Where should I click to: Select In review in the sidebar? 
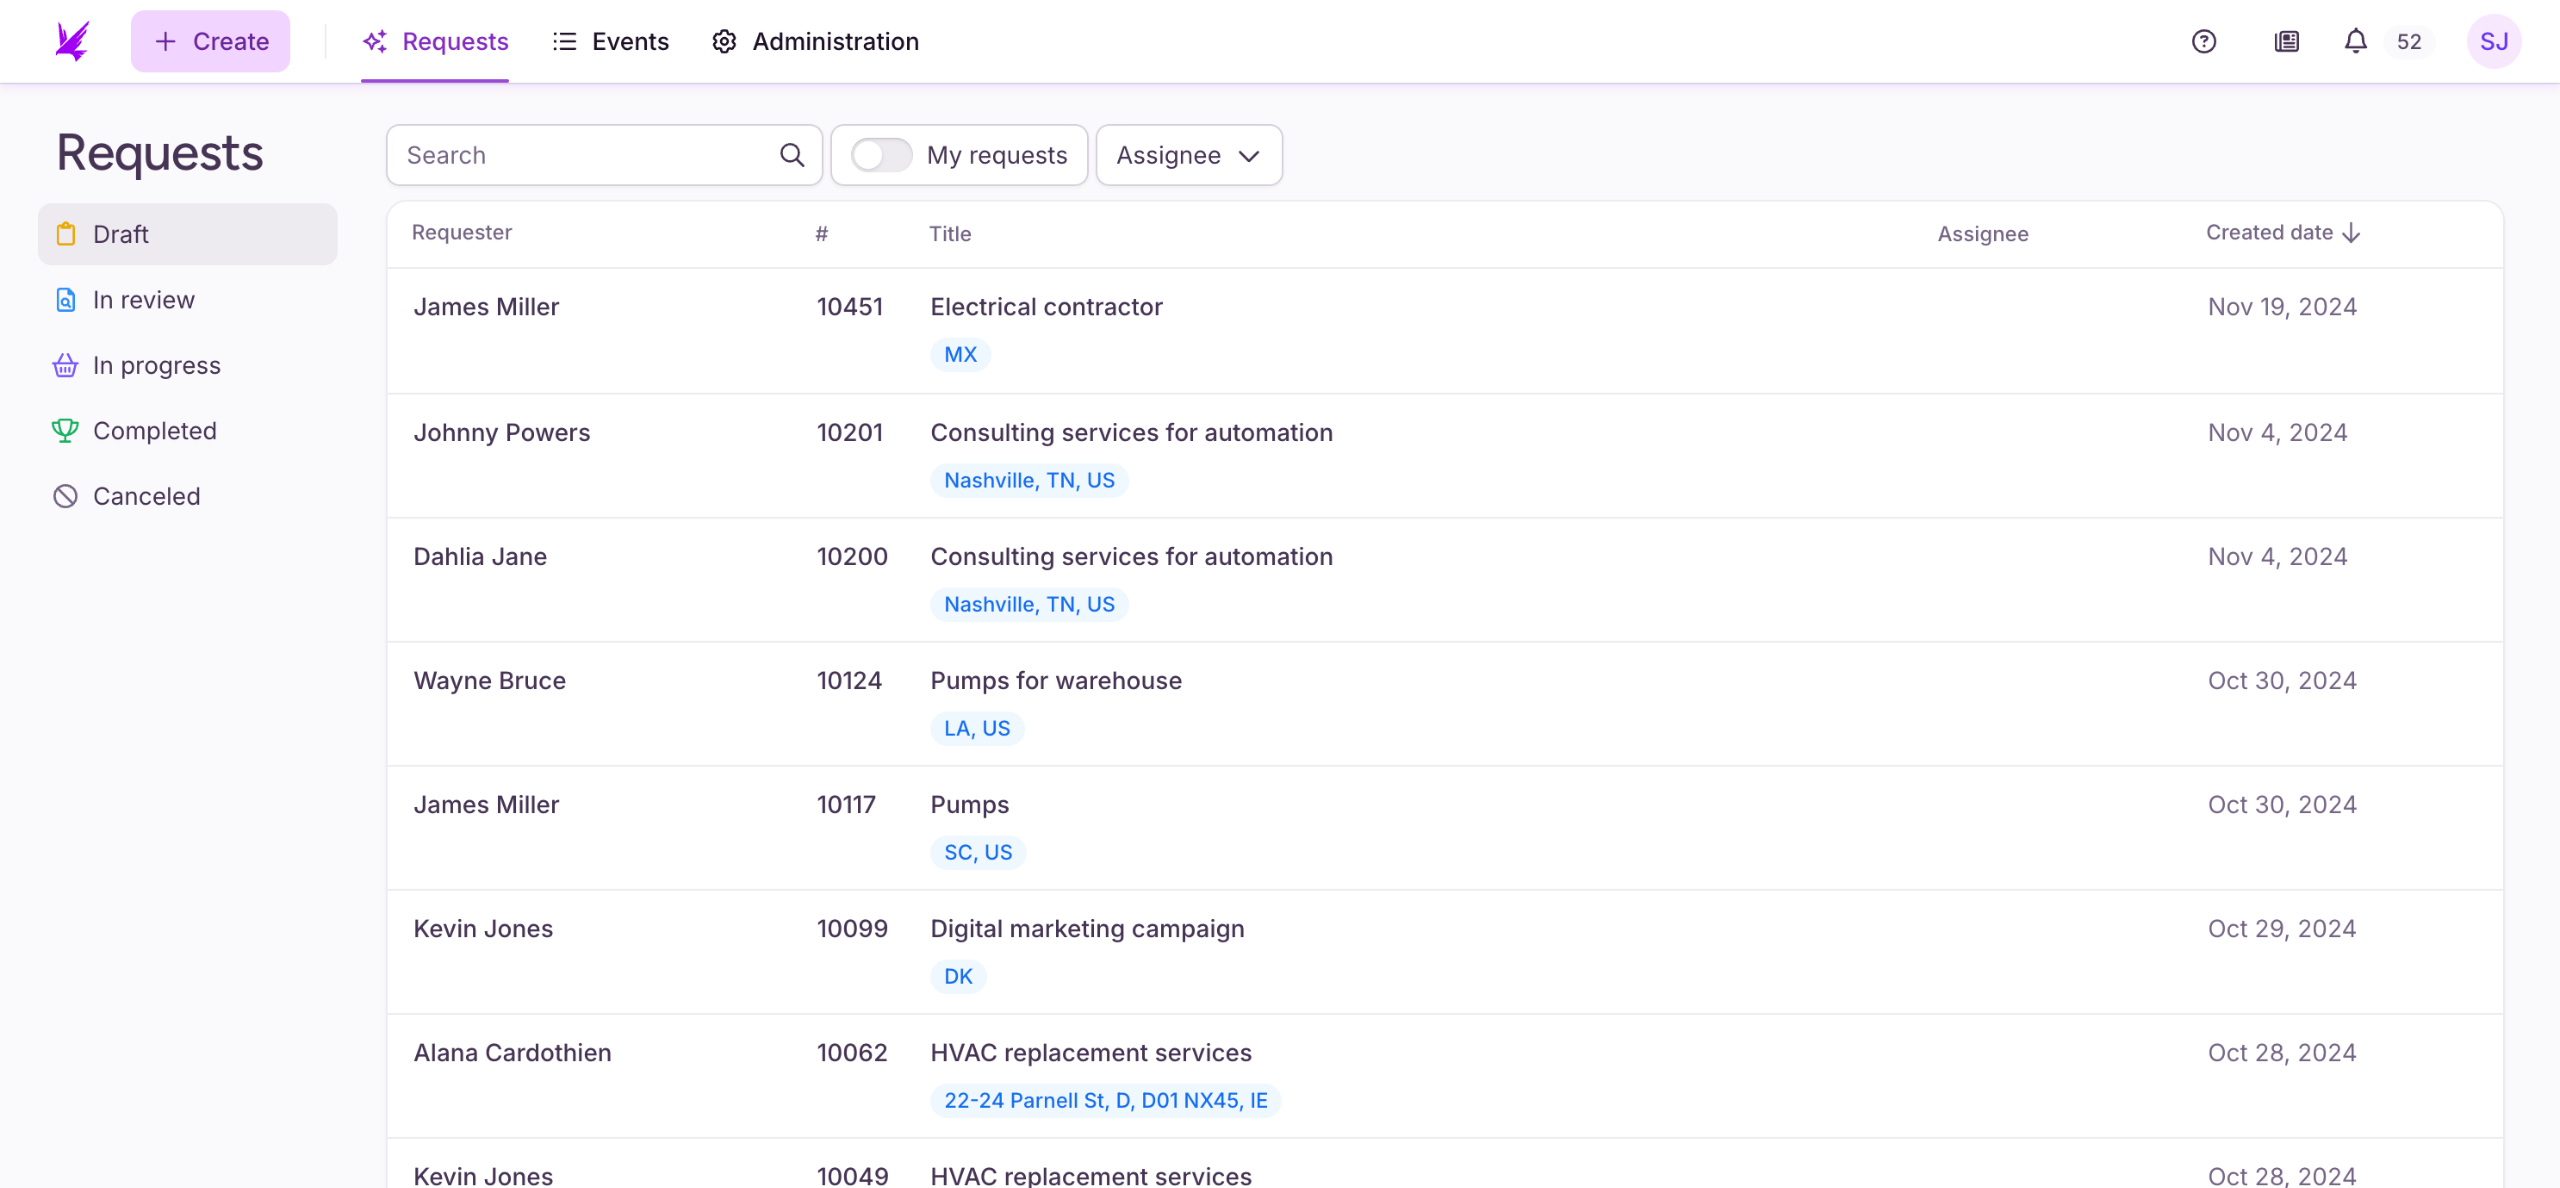click(x=143, y=300)
